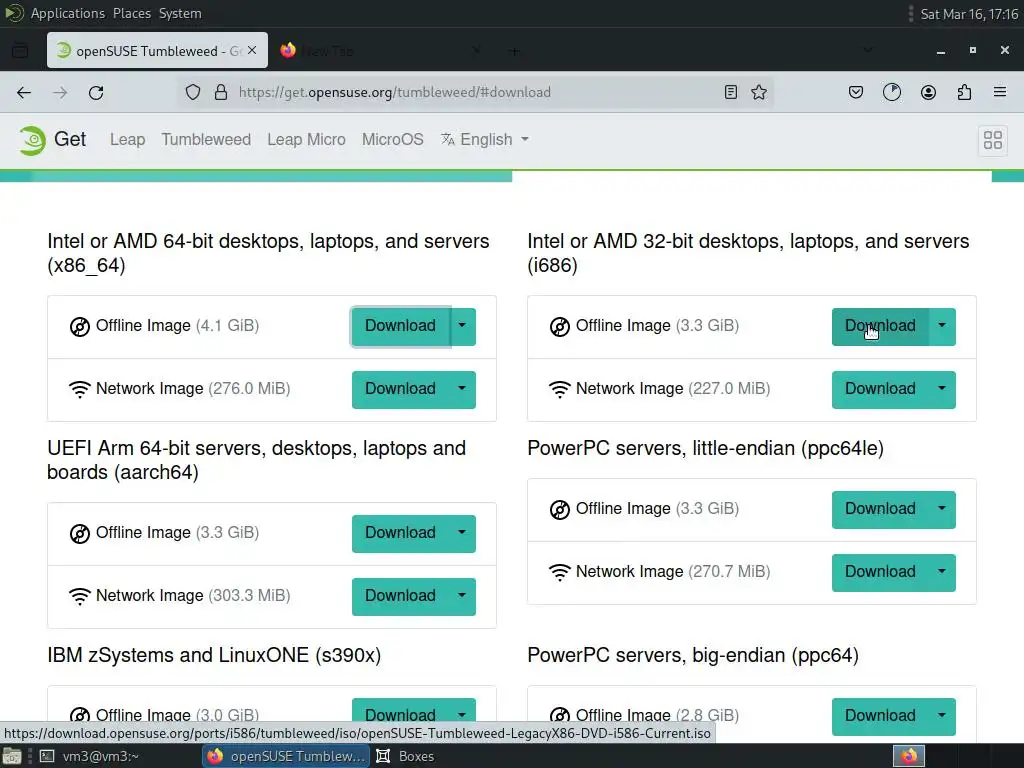The height and width of the screenshot is (768, 1024).
Task: Download x86_64 Network Image 276.0 MiB
Action: 400,390
